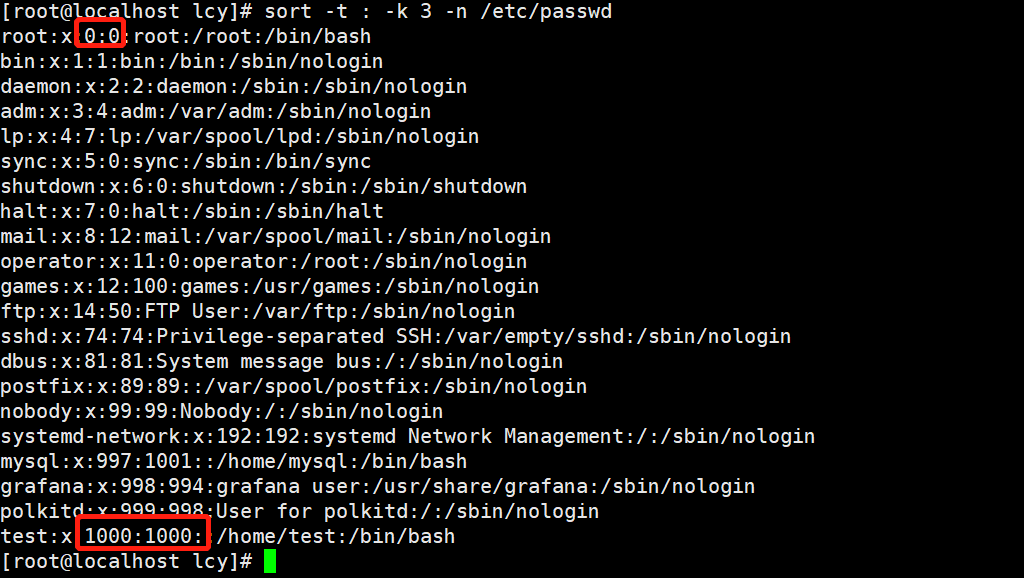
Task: Click the red-boxed 0:0 in root line
Action: (100, 37)
